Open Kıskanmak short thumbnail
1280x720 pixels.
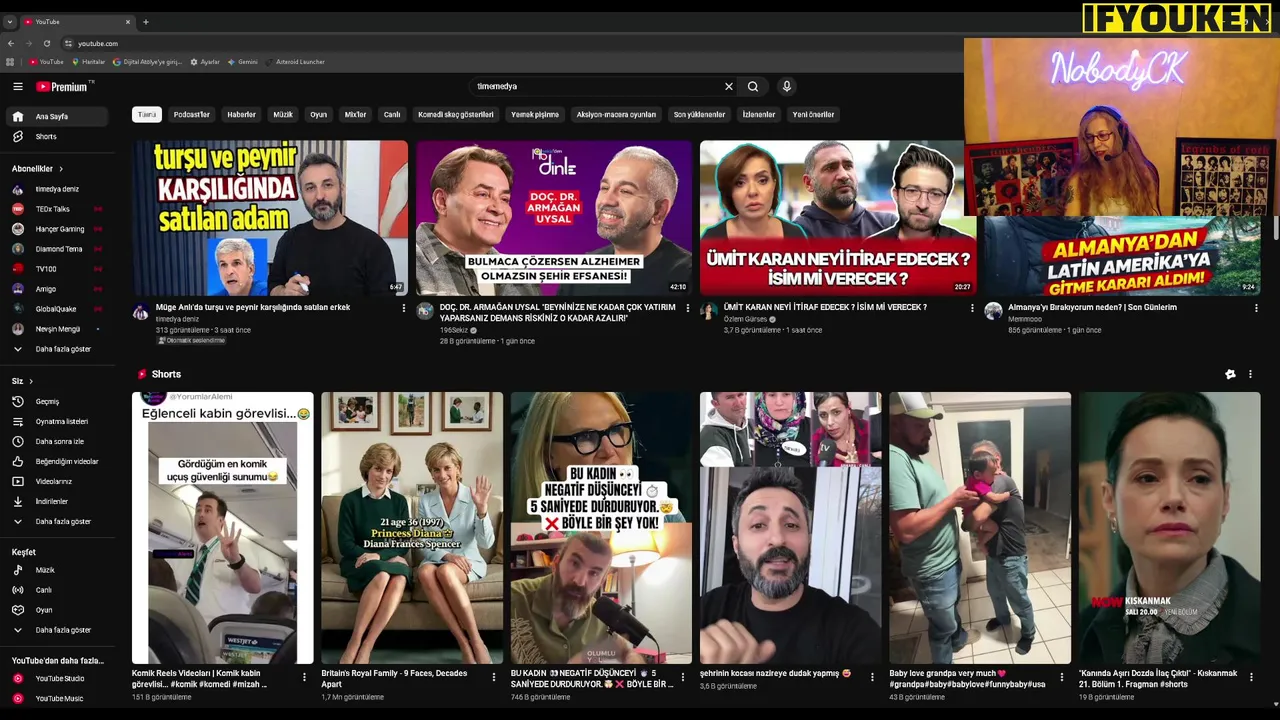coord(1170,528)
